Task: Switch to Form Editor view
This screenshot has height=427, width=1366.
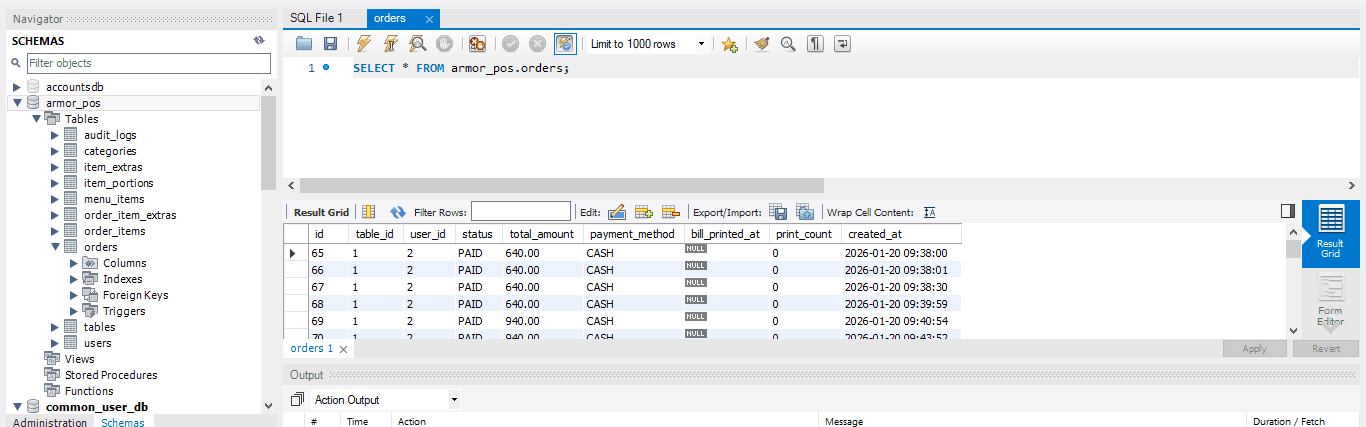Action: [x=1330, y=301]
